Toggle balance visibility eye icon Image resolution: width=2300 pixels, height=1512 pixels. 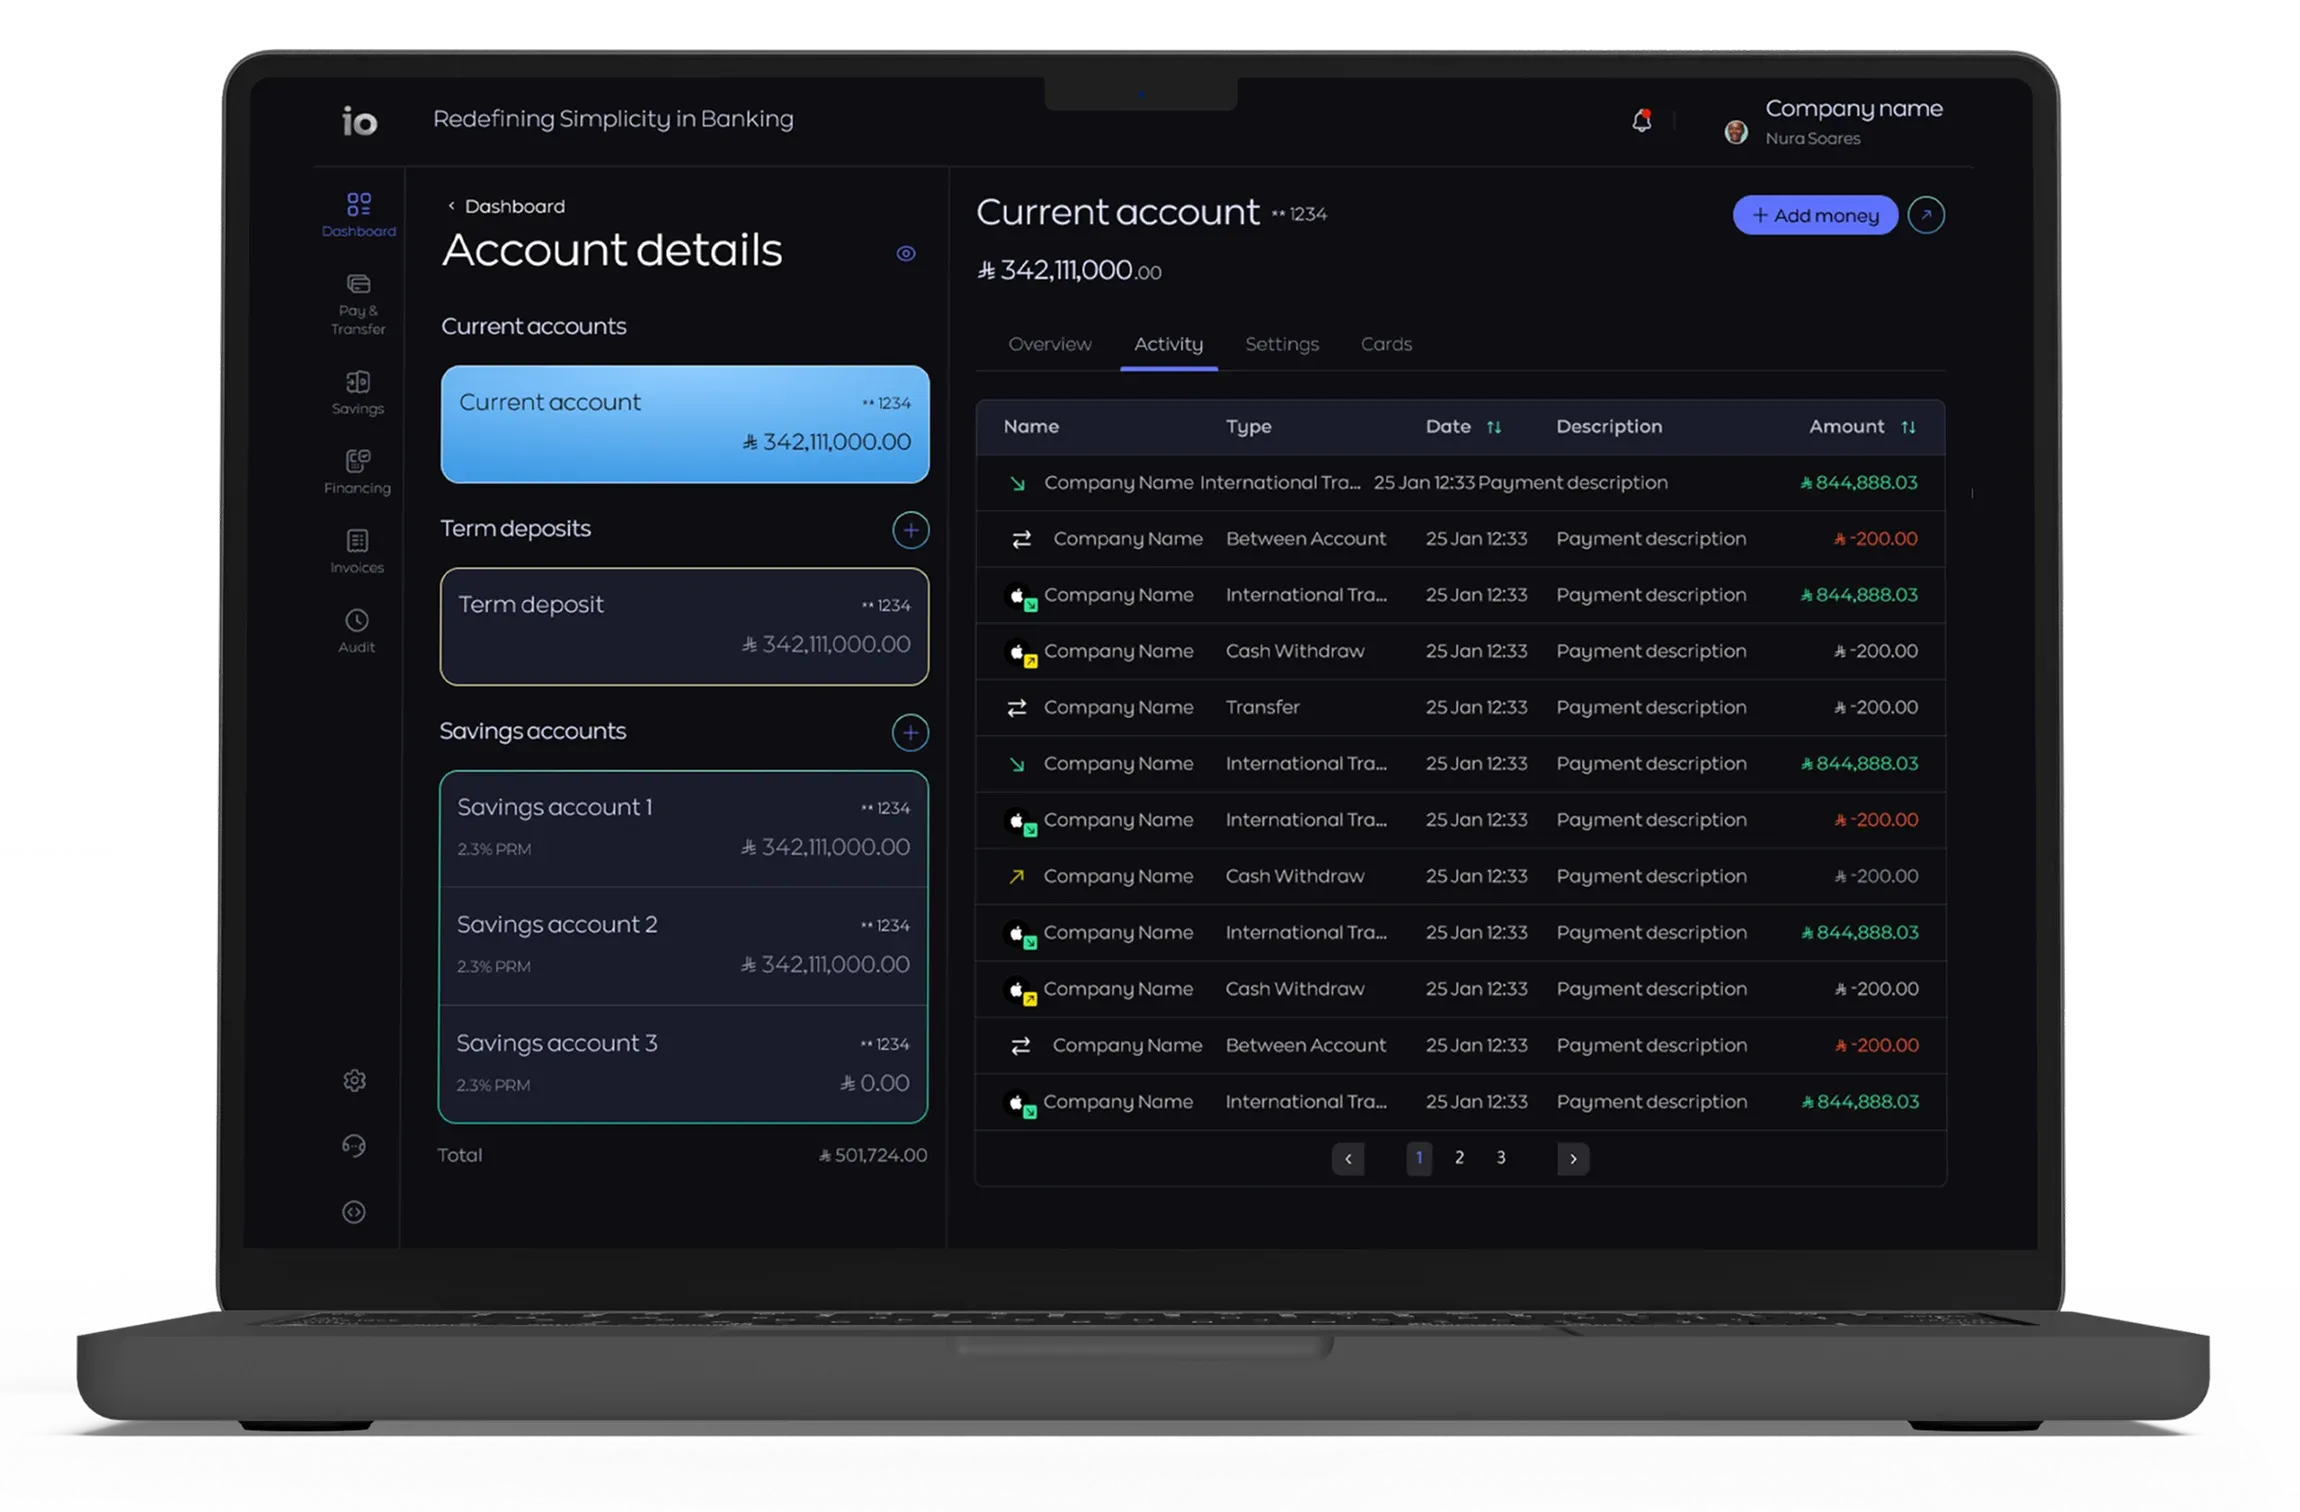tap(906, 253)
